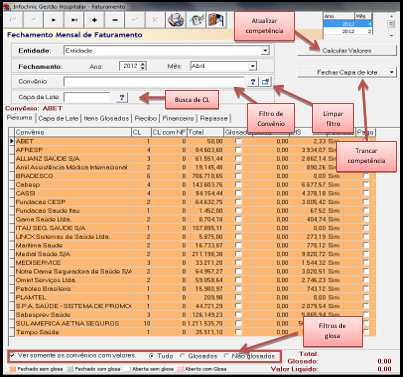Switch to the Recibo tab
The width and height of the screenshot is (403, 377).
click(x=146, y=118)
